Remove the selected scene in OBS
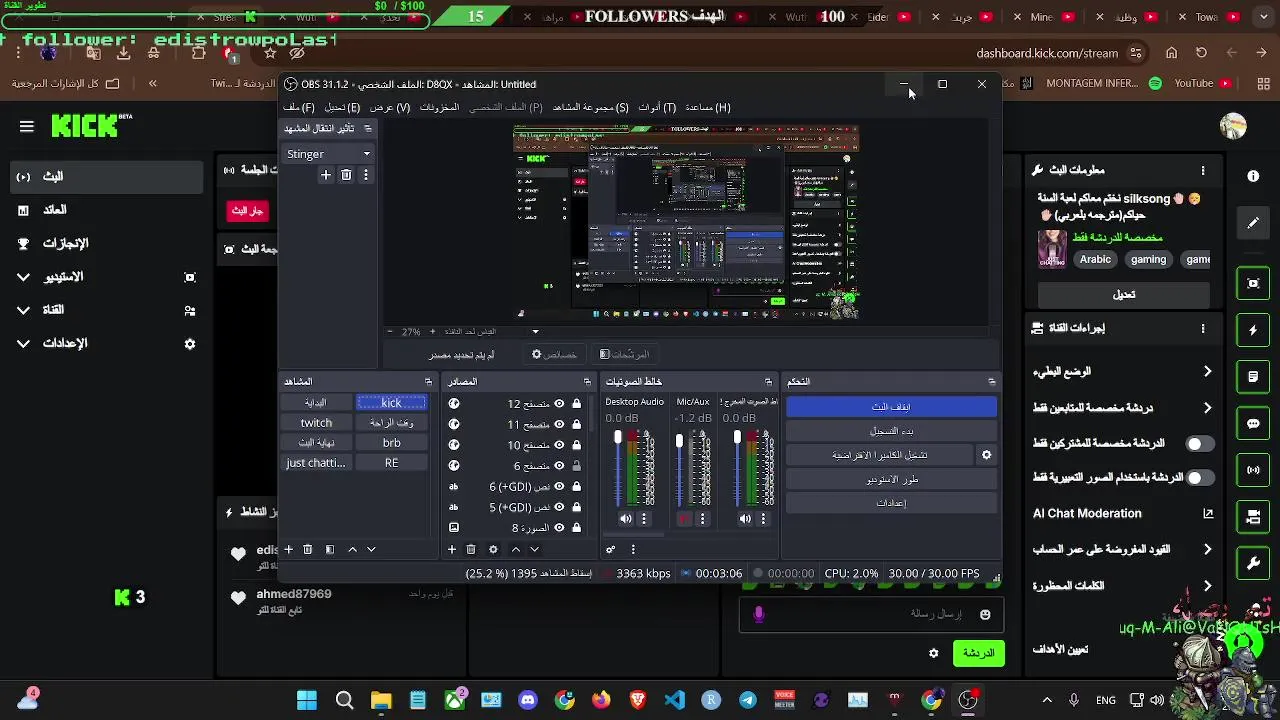The height and width of the screenshot is (720, 1280). 308,549
